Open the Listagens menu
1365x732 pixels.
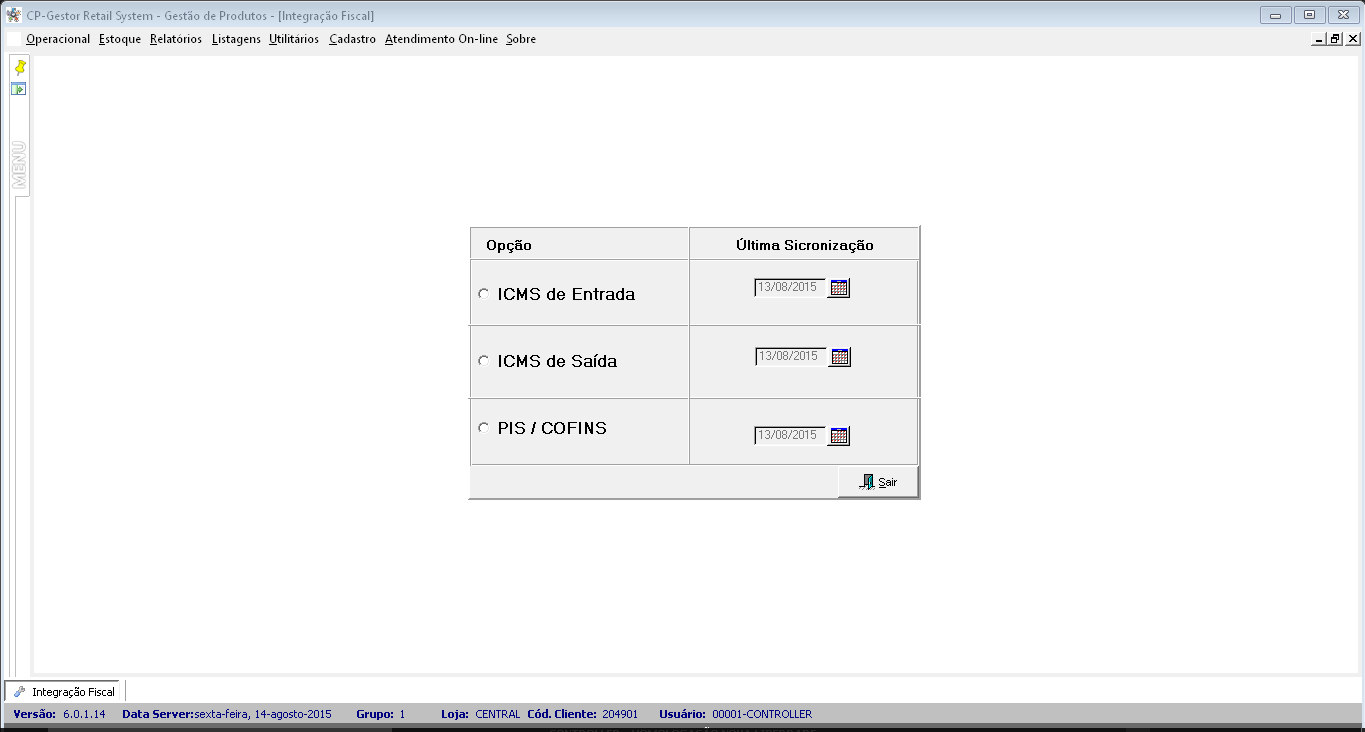tap(236, 39)
